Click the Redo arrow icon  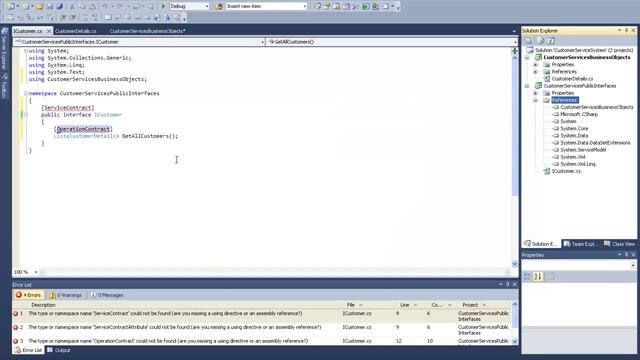click(x=120, y=6)
